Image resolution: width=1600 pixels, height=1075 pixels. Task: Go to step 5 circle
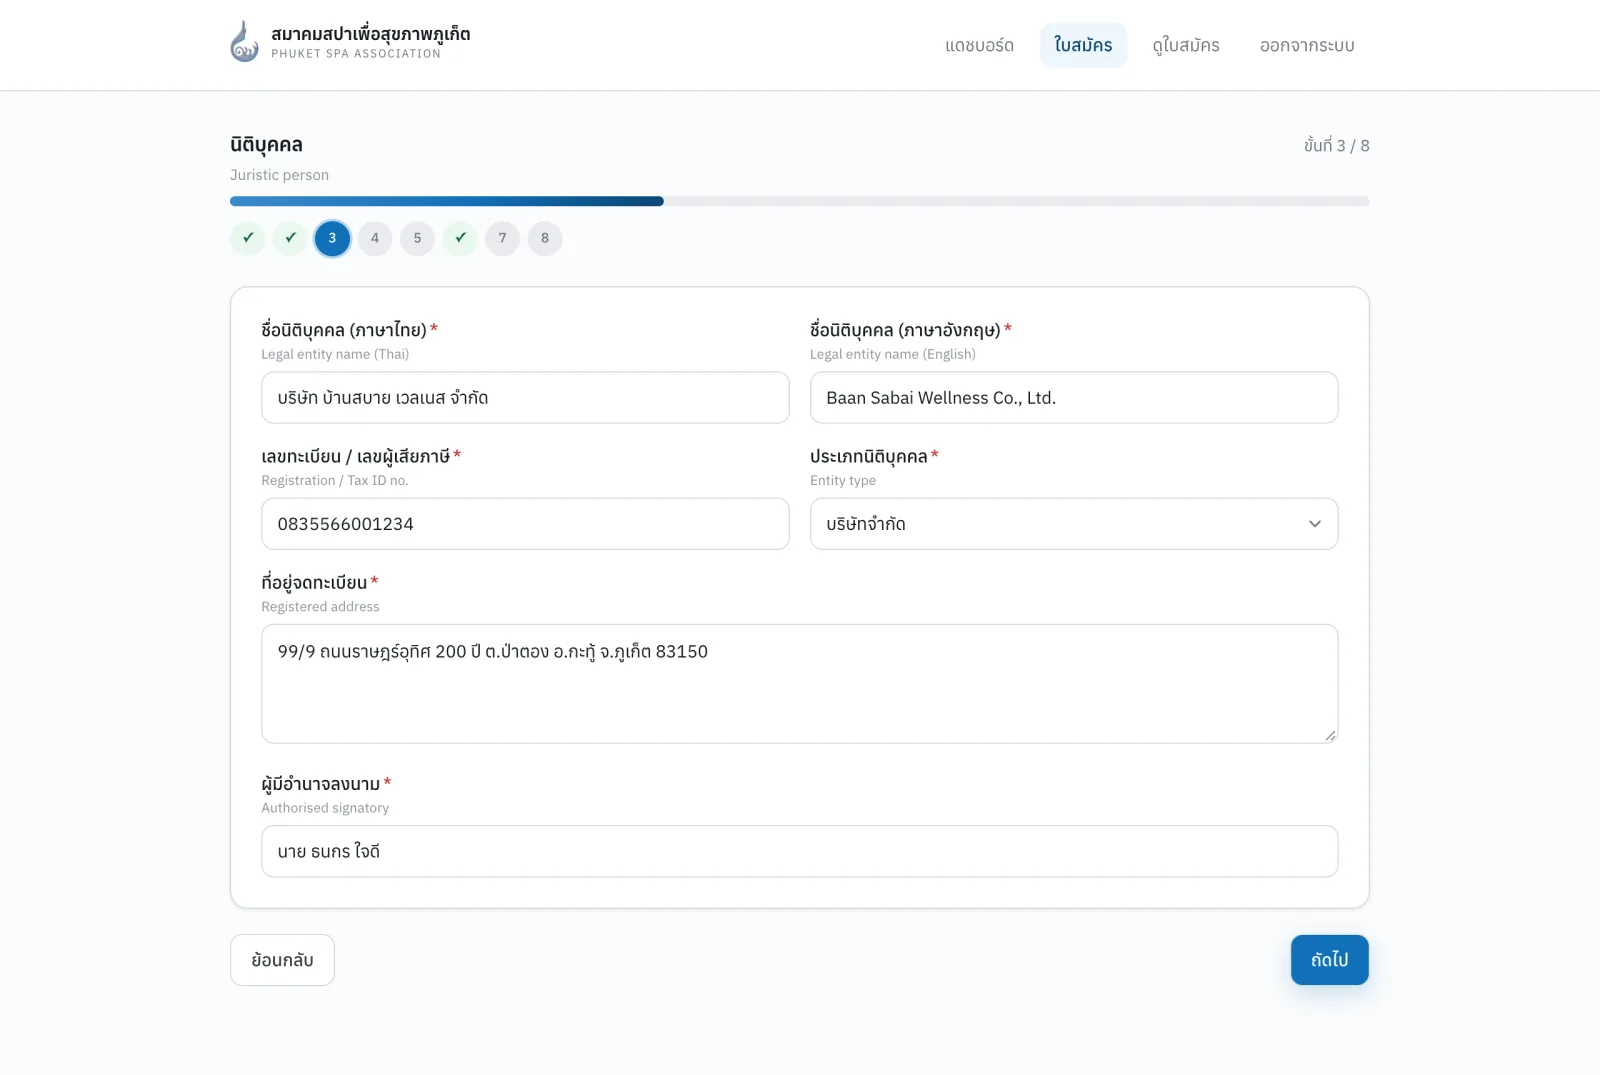(418, 238)
